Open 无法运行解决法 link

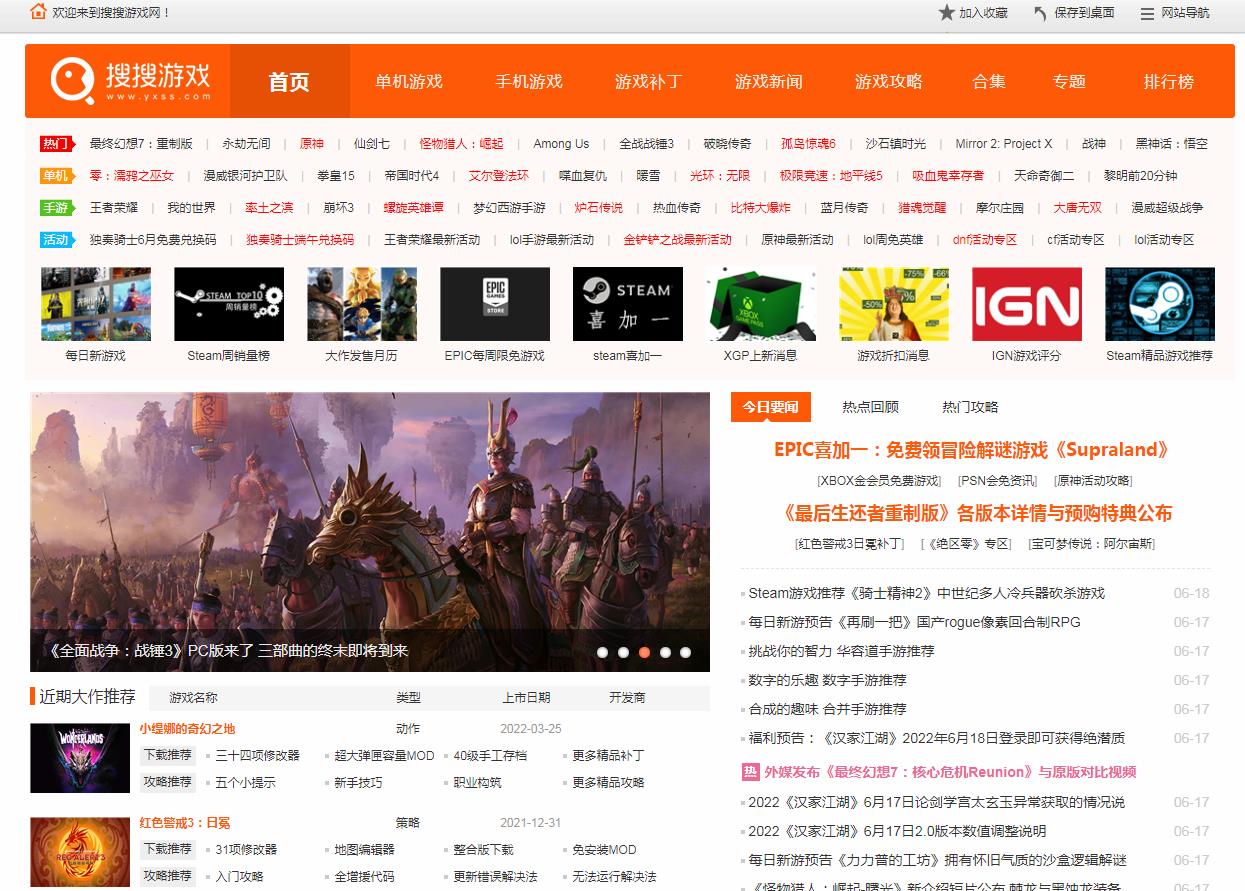tap(614, 877)
